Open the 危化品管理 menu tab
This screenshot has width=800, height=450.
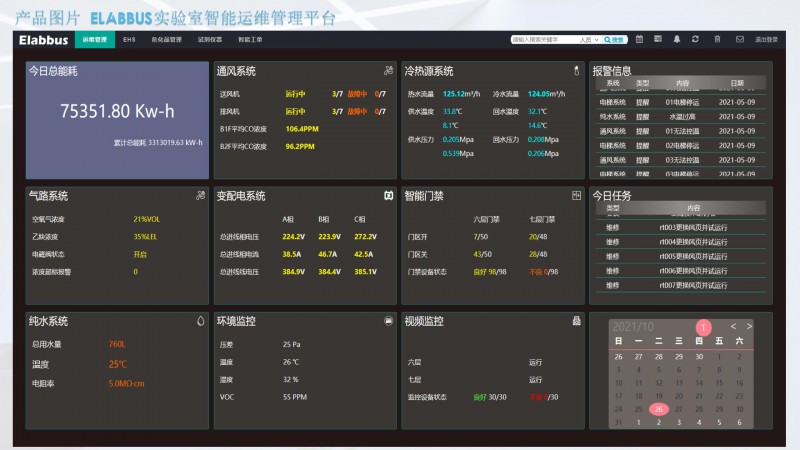pos(166,39)
